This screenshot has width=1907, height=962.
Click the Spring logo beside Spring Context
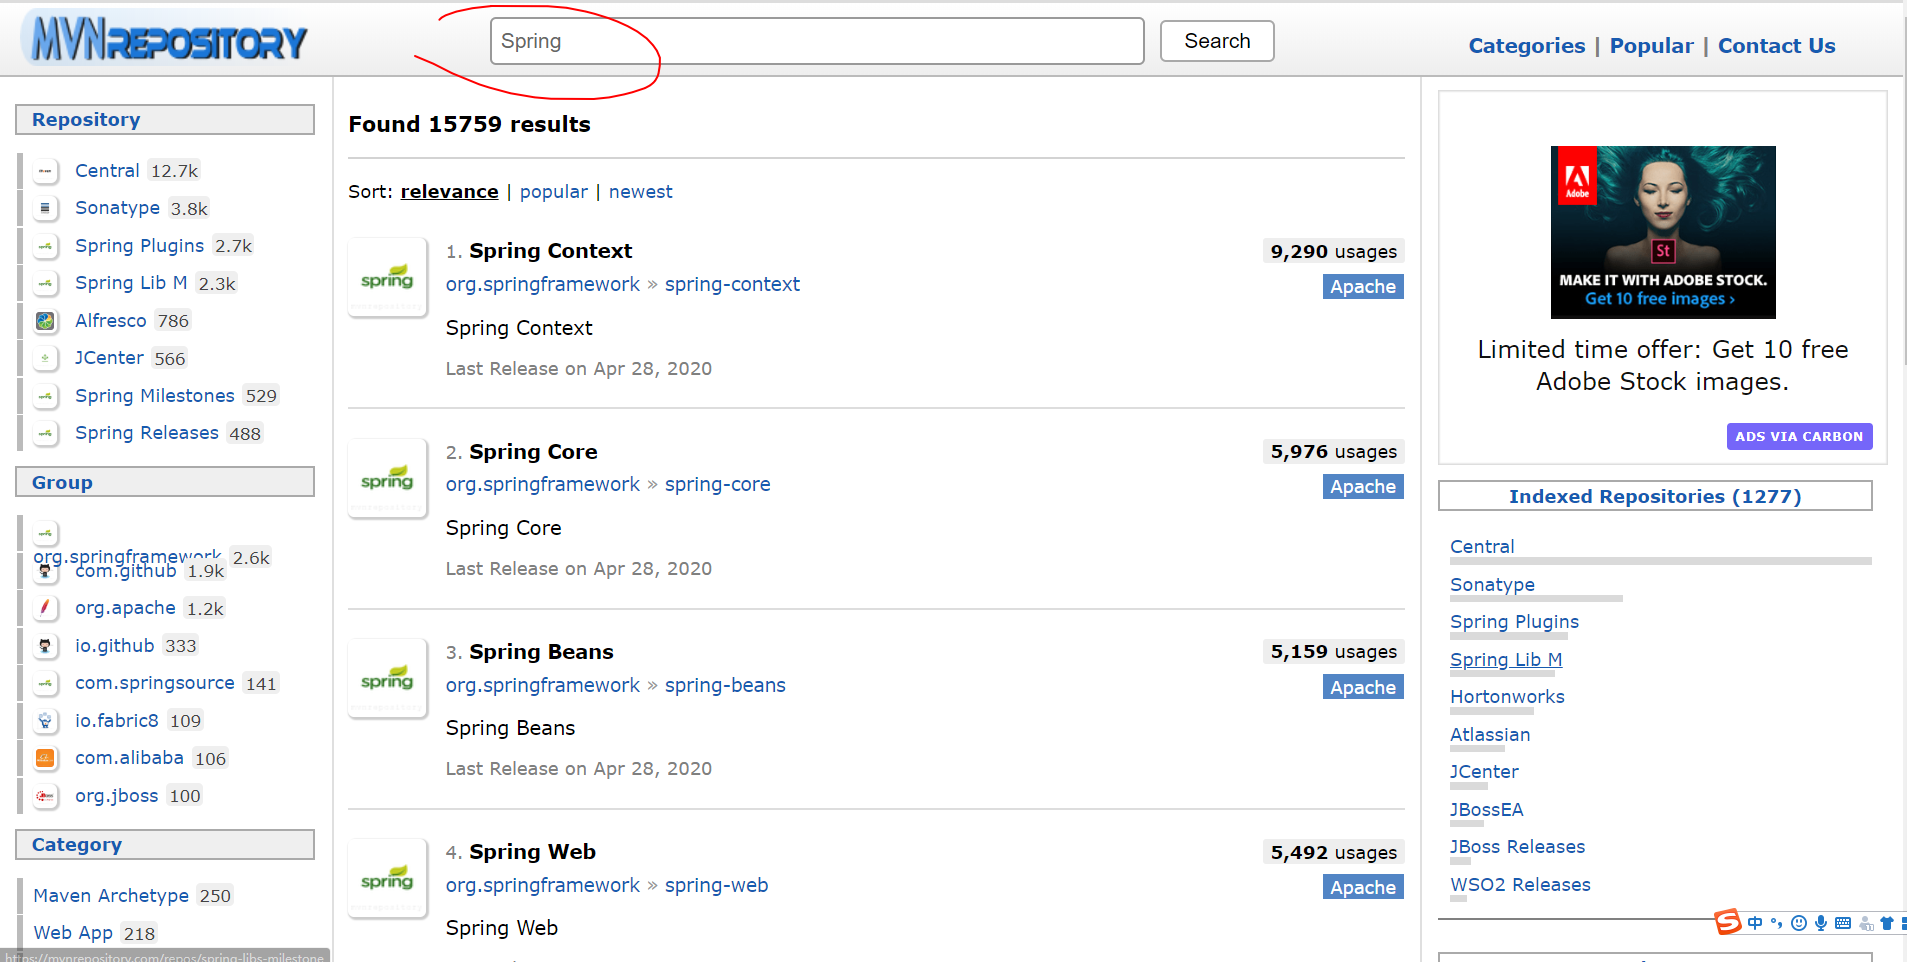[387, 278]
